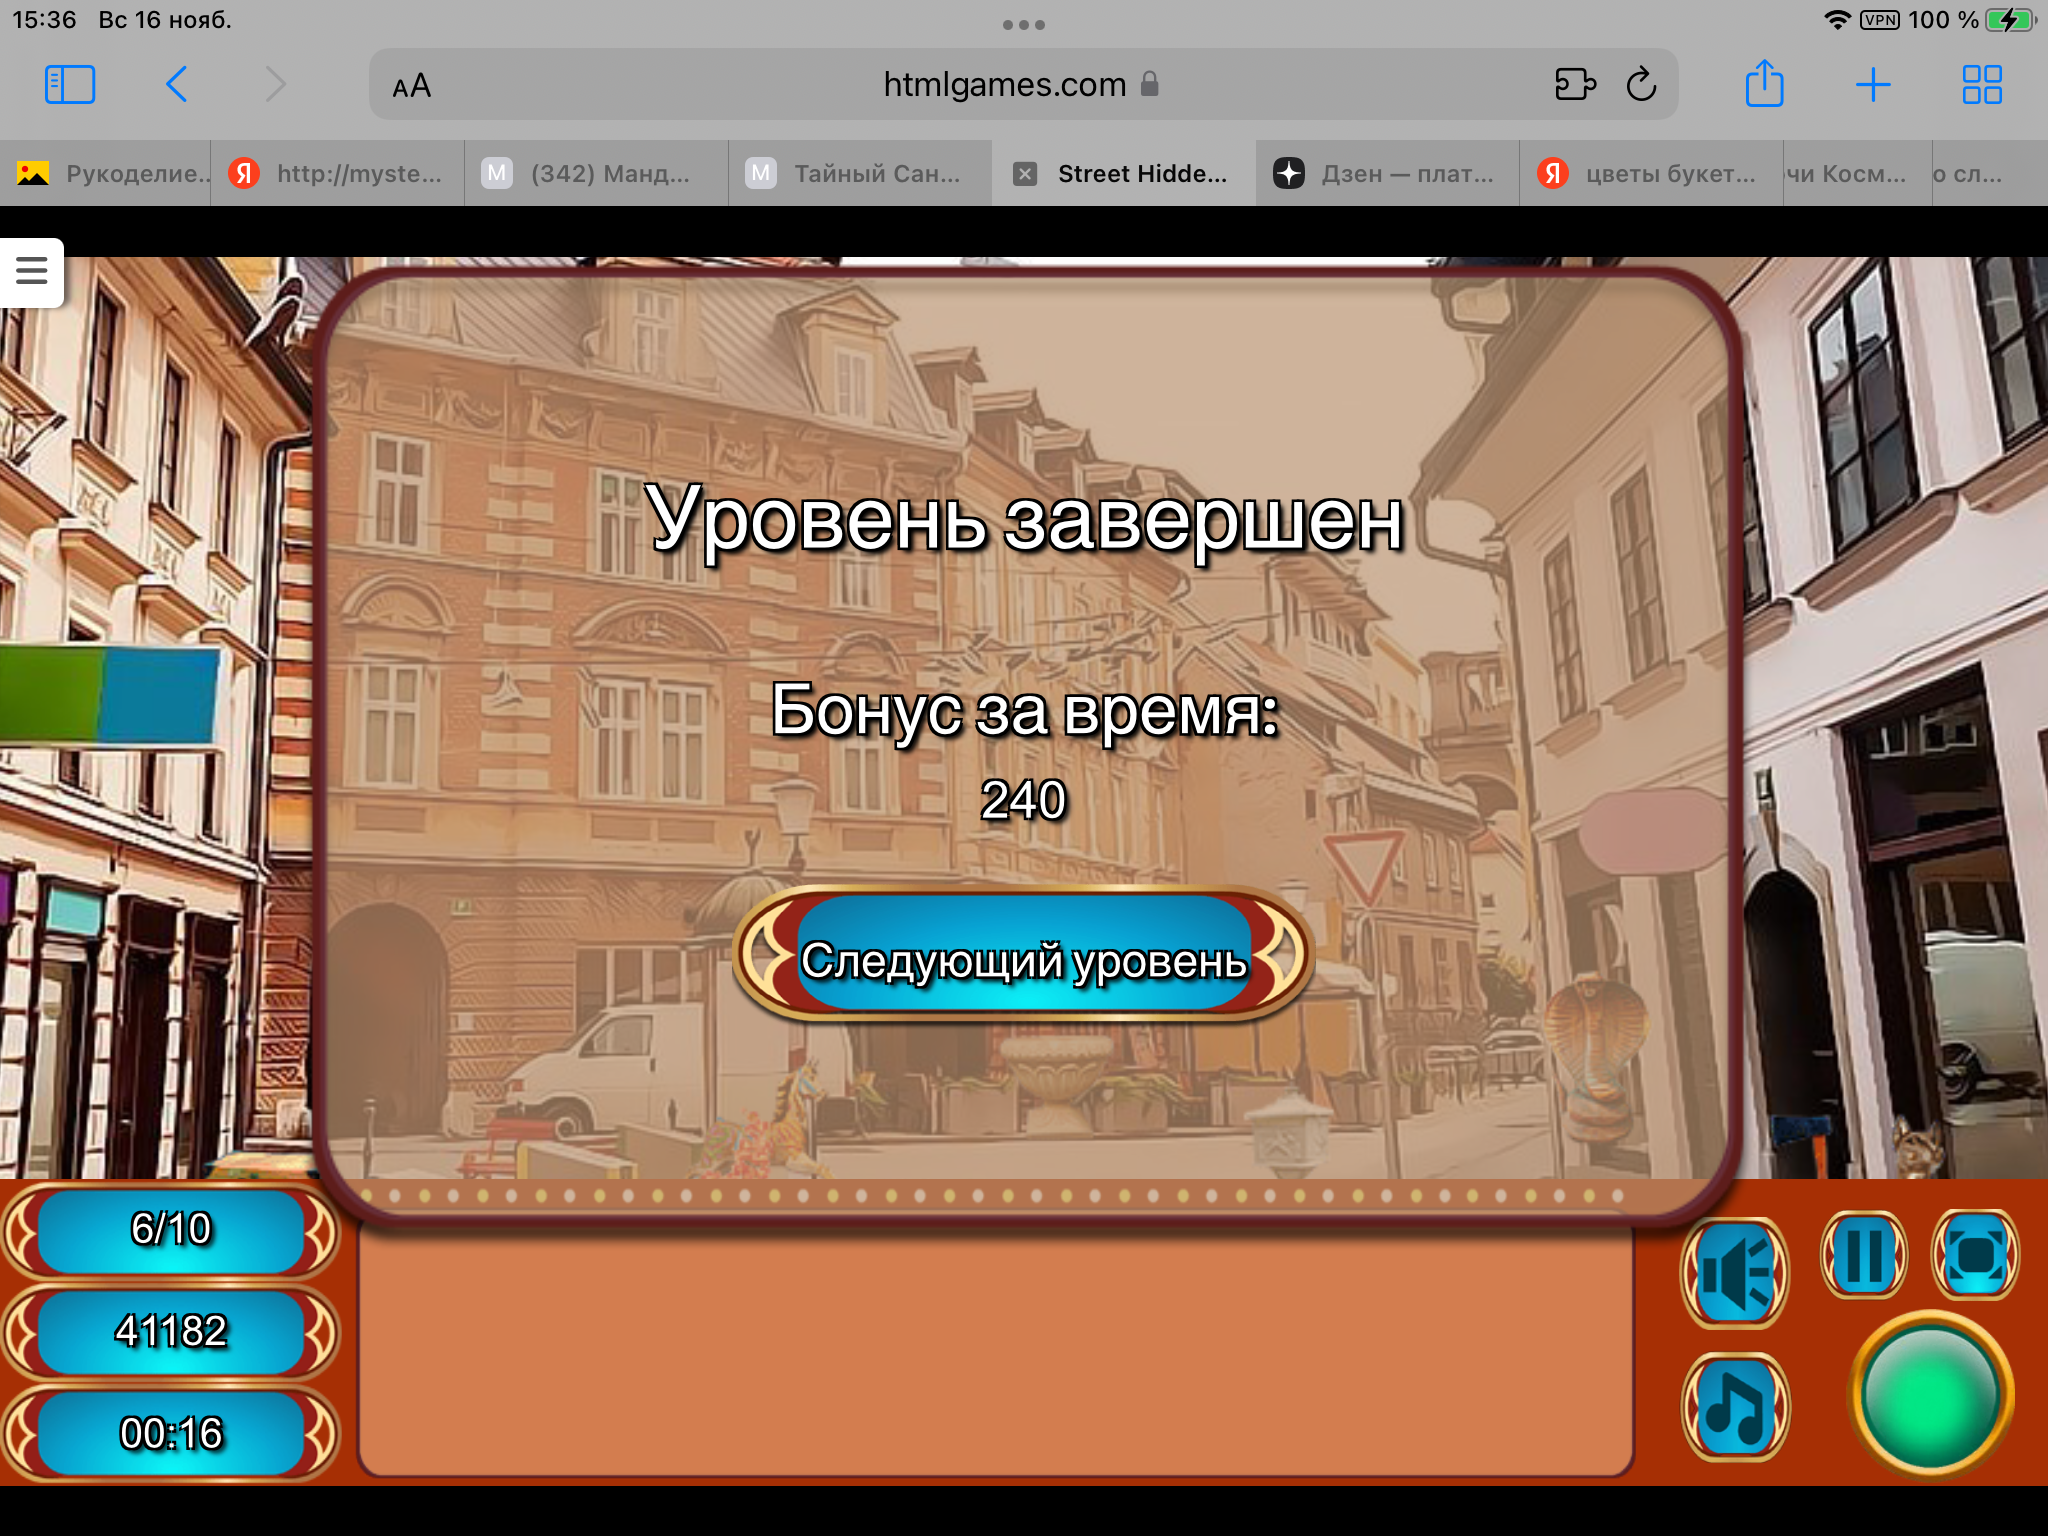Tap the htmlgames.com address field
2048x1536 pixels.
pyautogui.click(x=1005, y=85)
